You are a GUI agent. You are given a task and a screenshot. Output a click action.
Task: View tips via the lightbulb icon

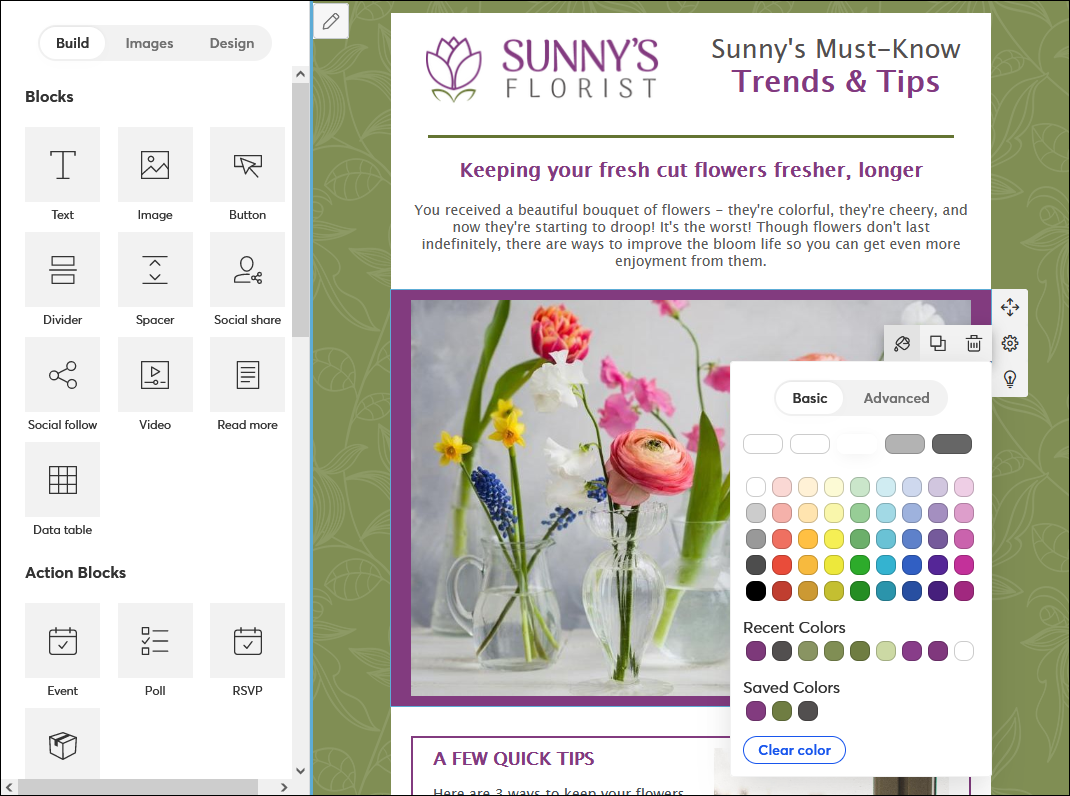pos(1009,379)
